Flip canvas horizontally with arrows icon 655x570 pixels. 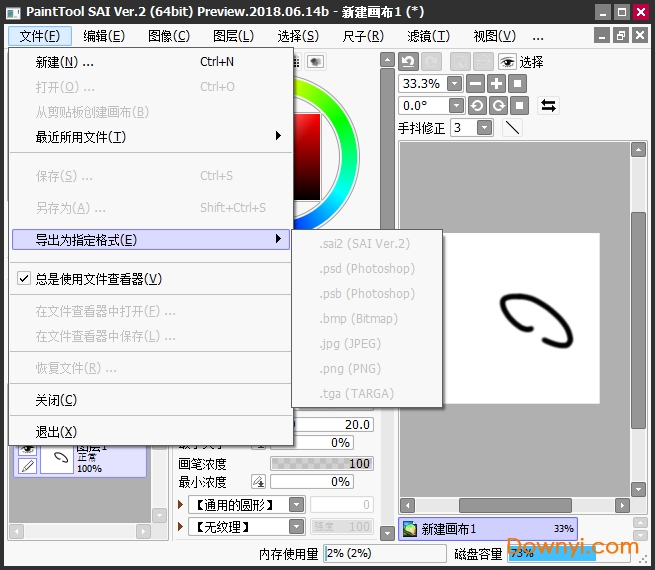pos(548,106)
